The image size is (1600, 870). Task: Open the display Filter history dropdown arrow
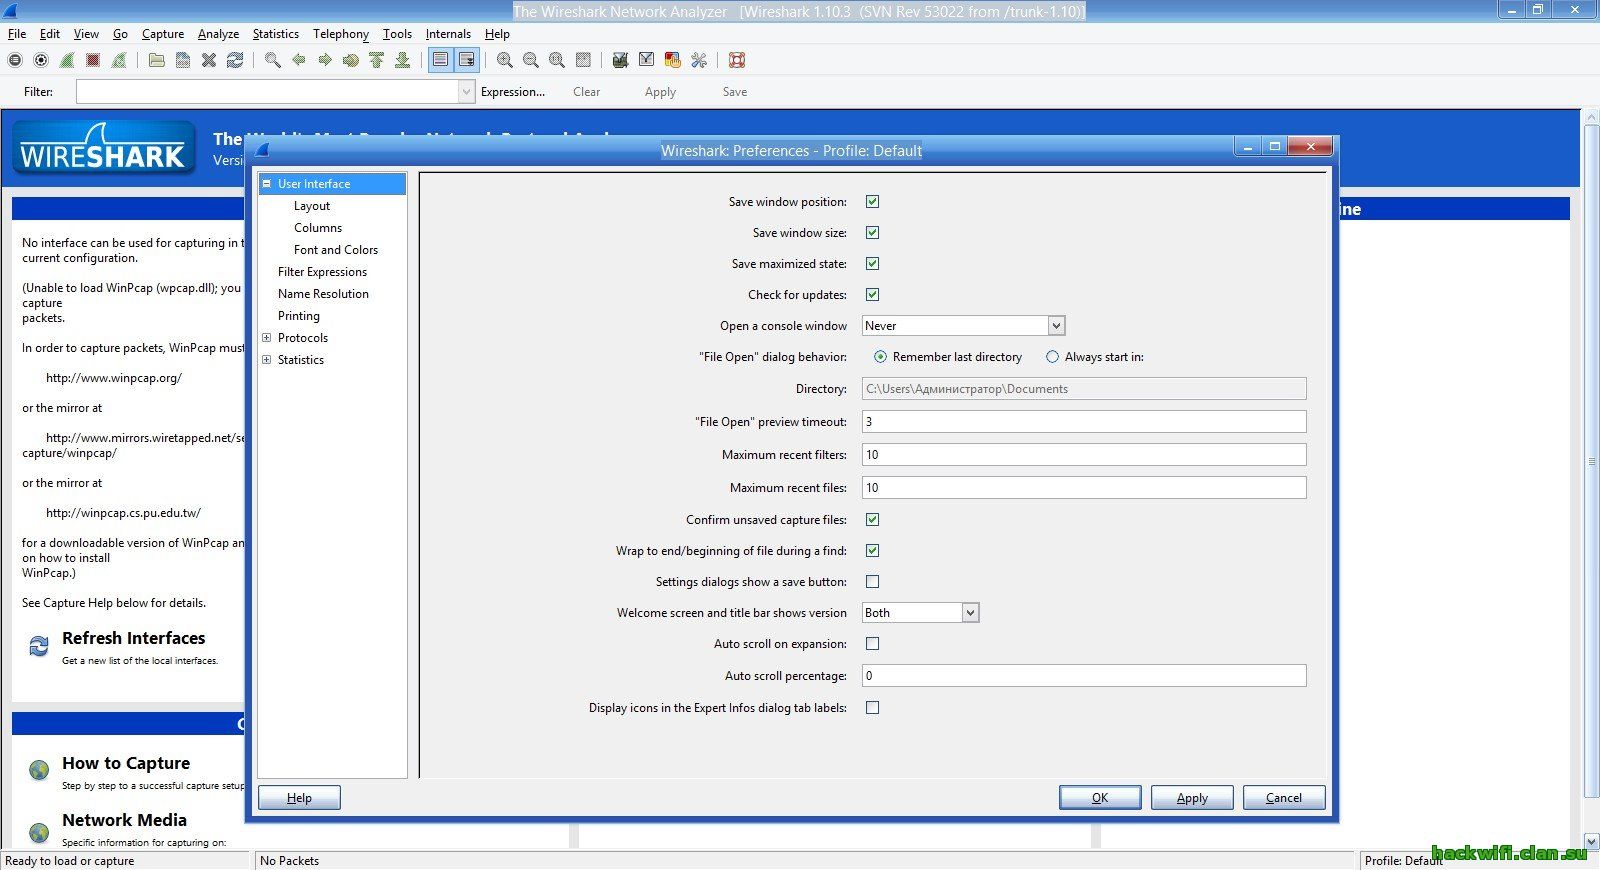[466, 92]
